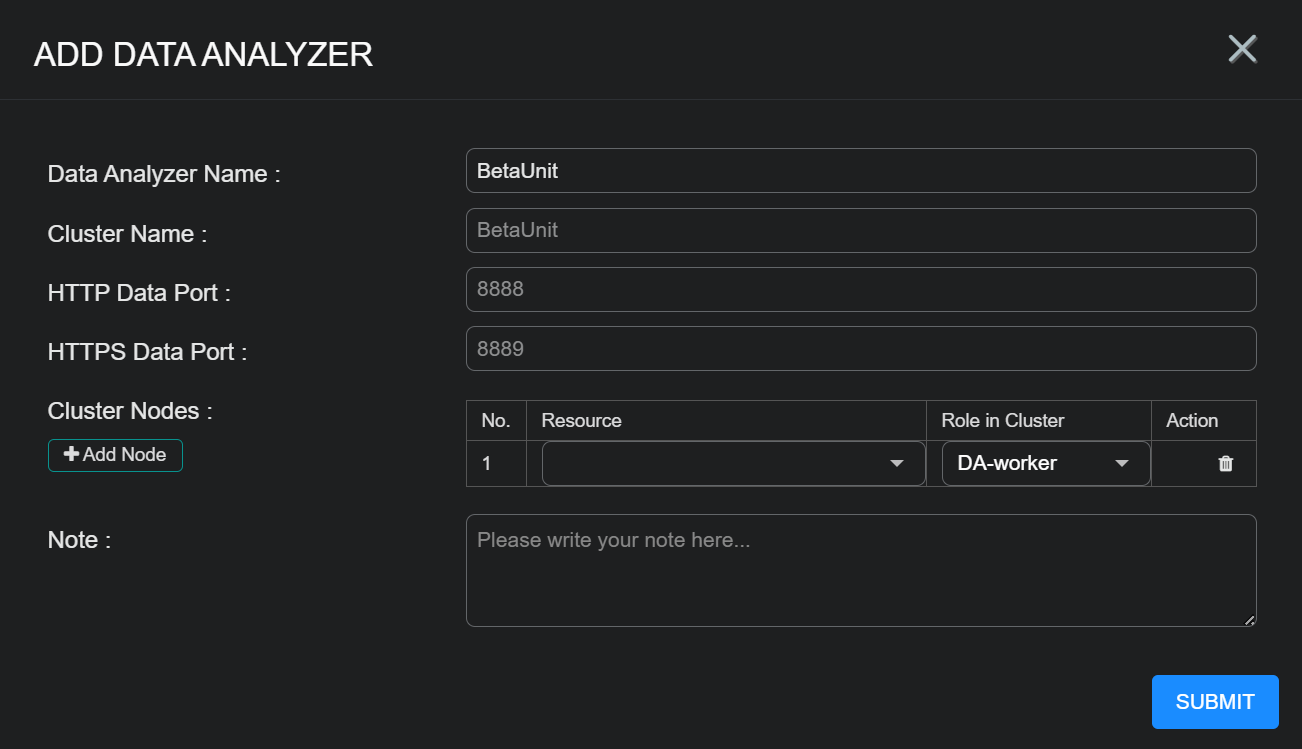Focus the Cluster Name input field
This screenshot has height=749, width=1302.
point(860,230)
